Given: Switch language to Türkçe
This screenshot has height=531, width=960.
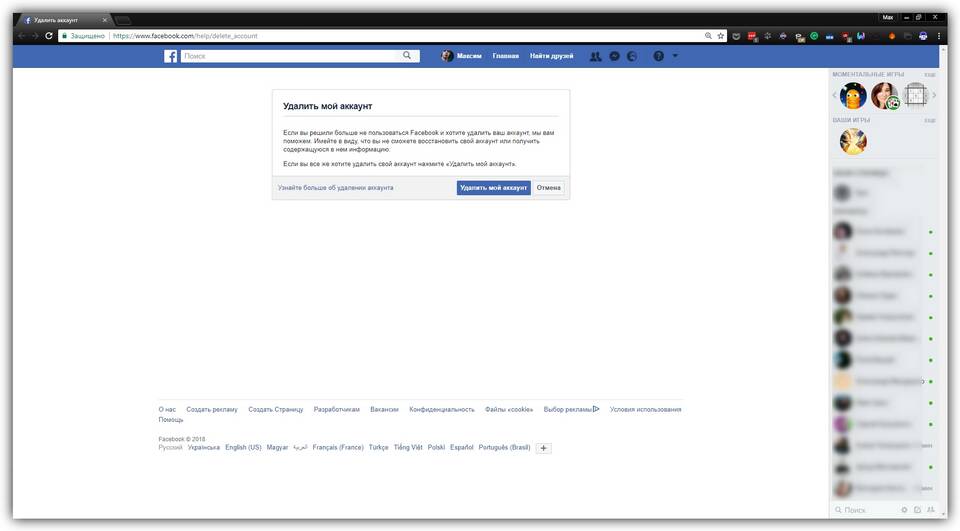Looking at the screenshot, I should tap(378, 448).
